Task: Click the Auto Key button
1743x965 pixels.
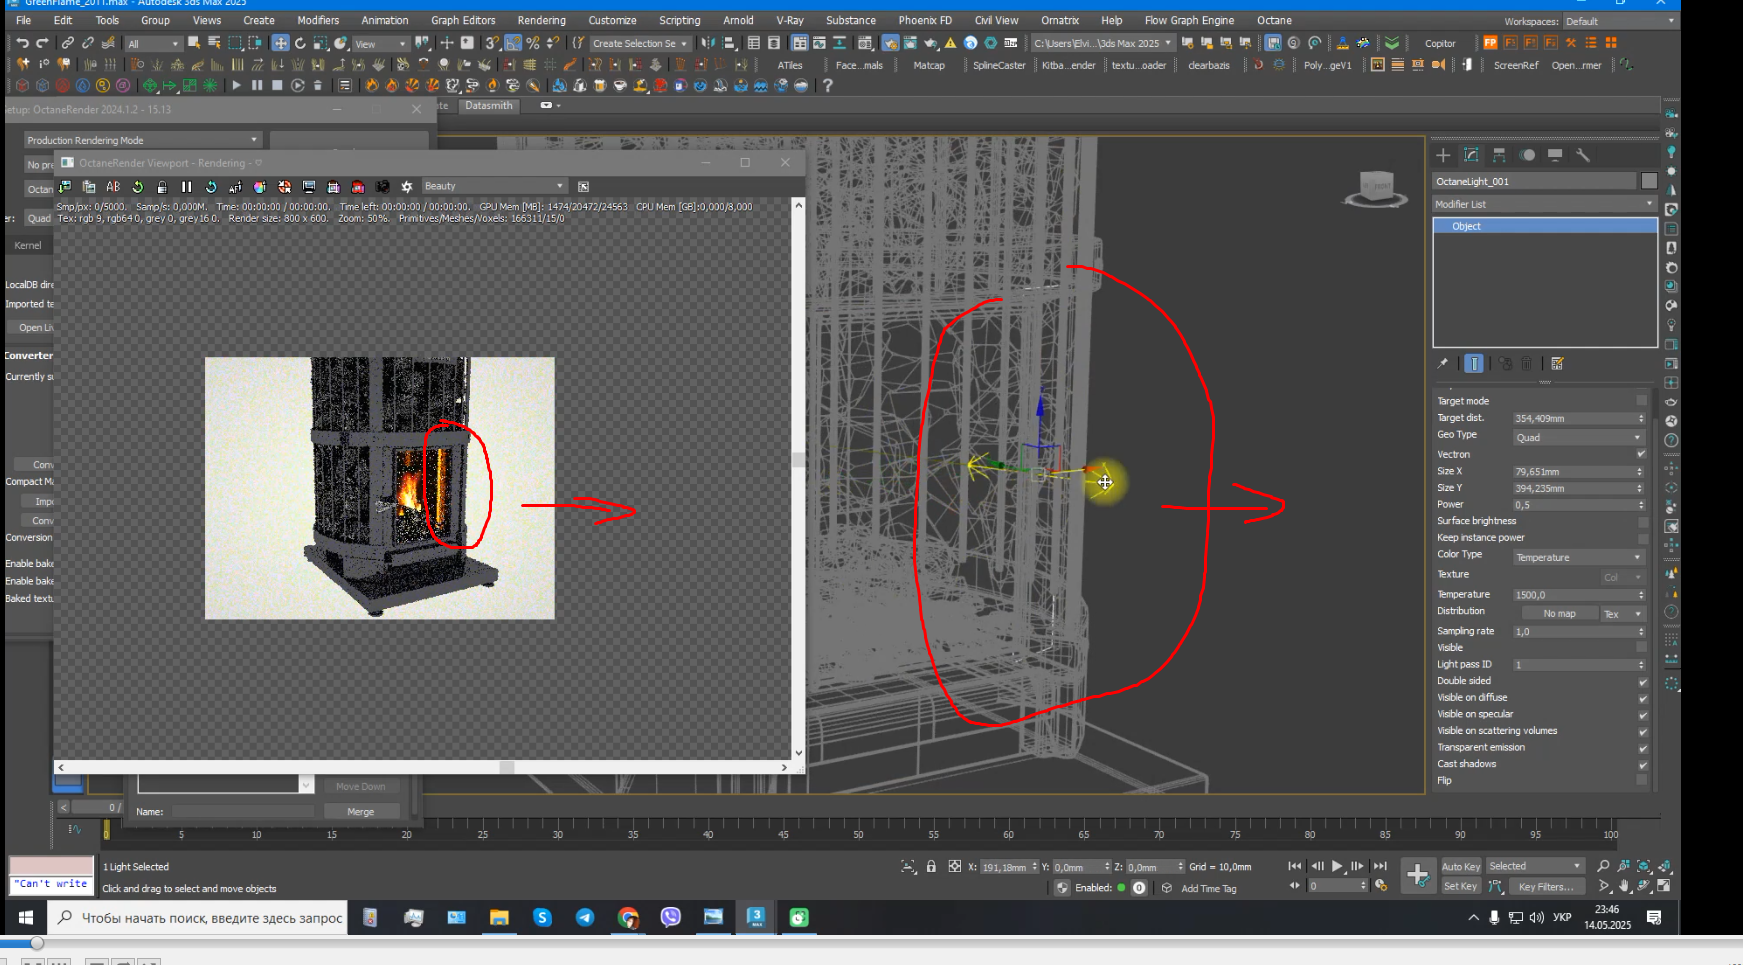Action: click(1460, 867)
